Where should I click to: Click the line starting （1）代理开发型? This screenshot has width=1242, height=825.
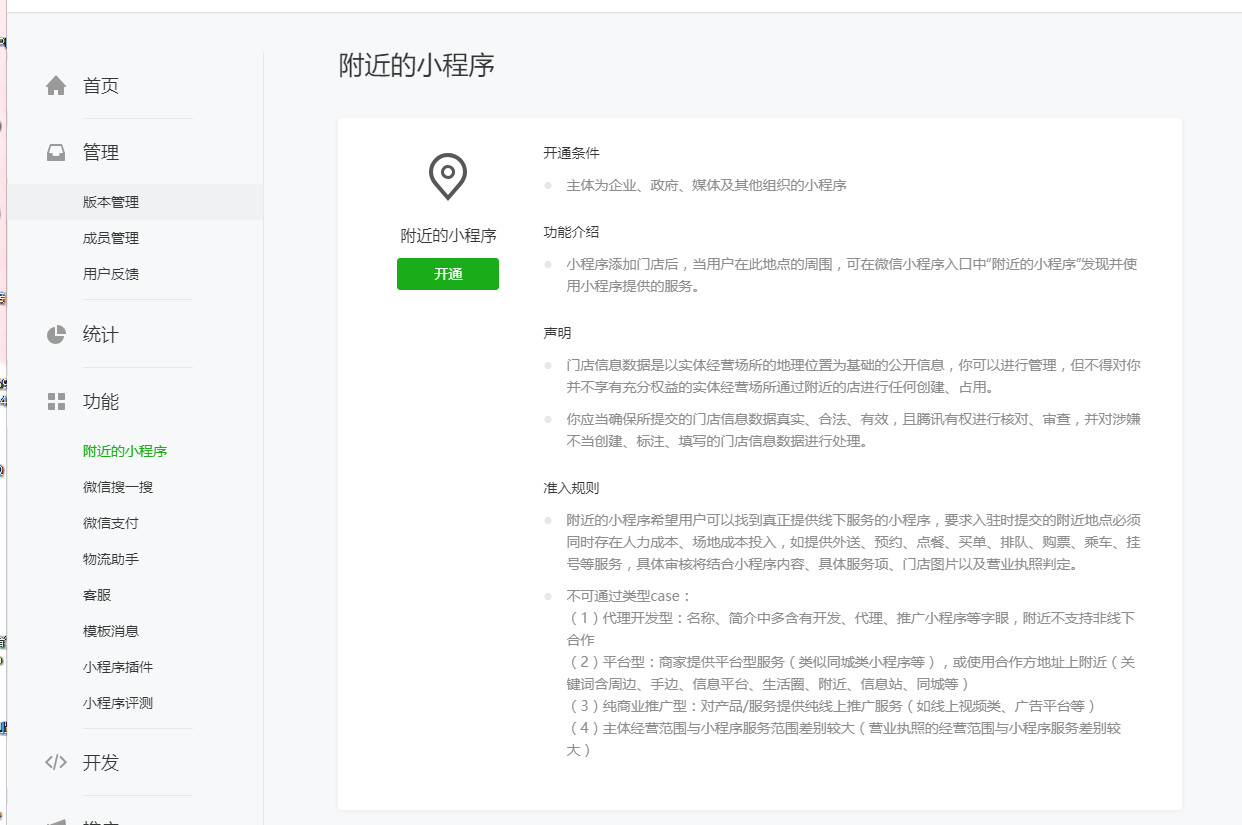point(851,629)
